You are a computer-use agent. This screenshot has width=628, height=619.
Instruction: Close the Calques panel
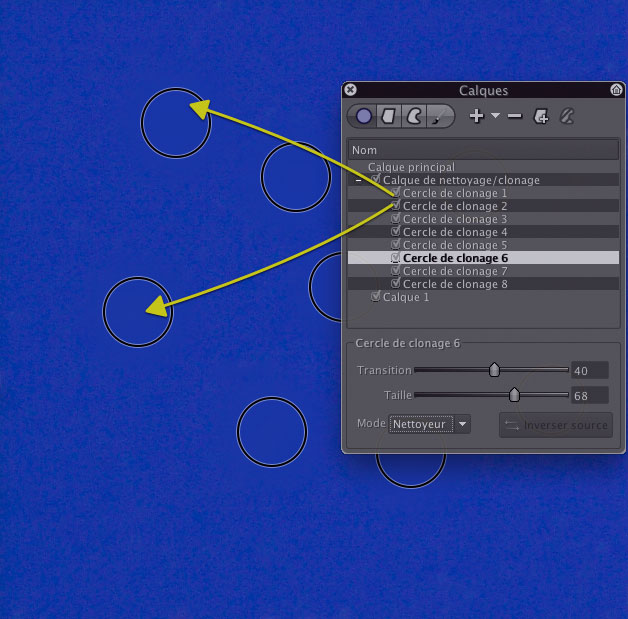(x=350, y=90)
